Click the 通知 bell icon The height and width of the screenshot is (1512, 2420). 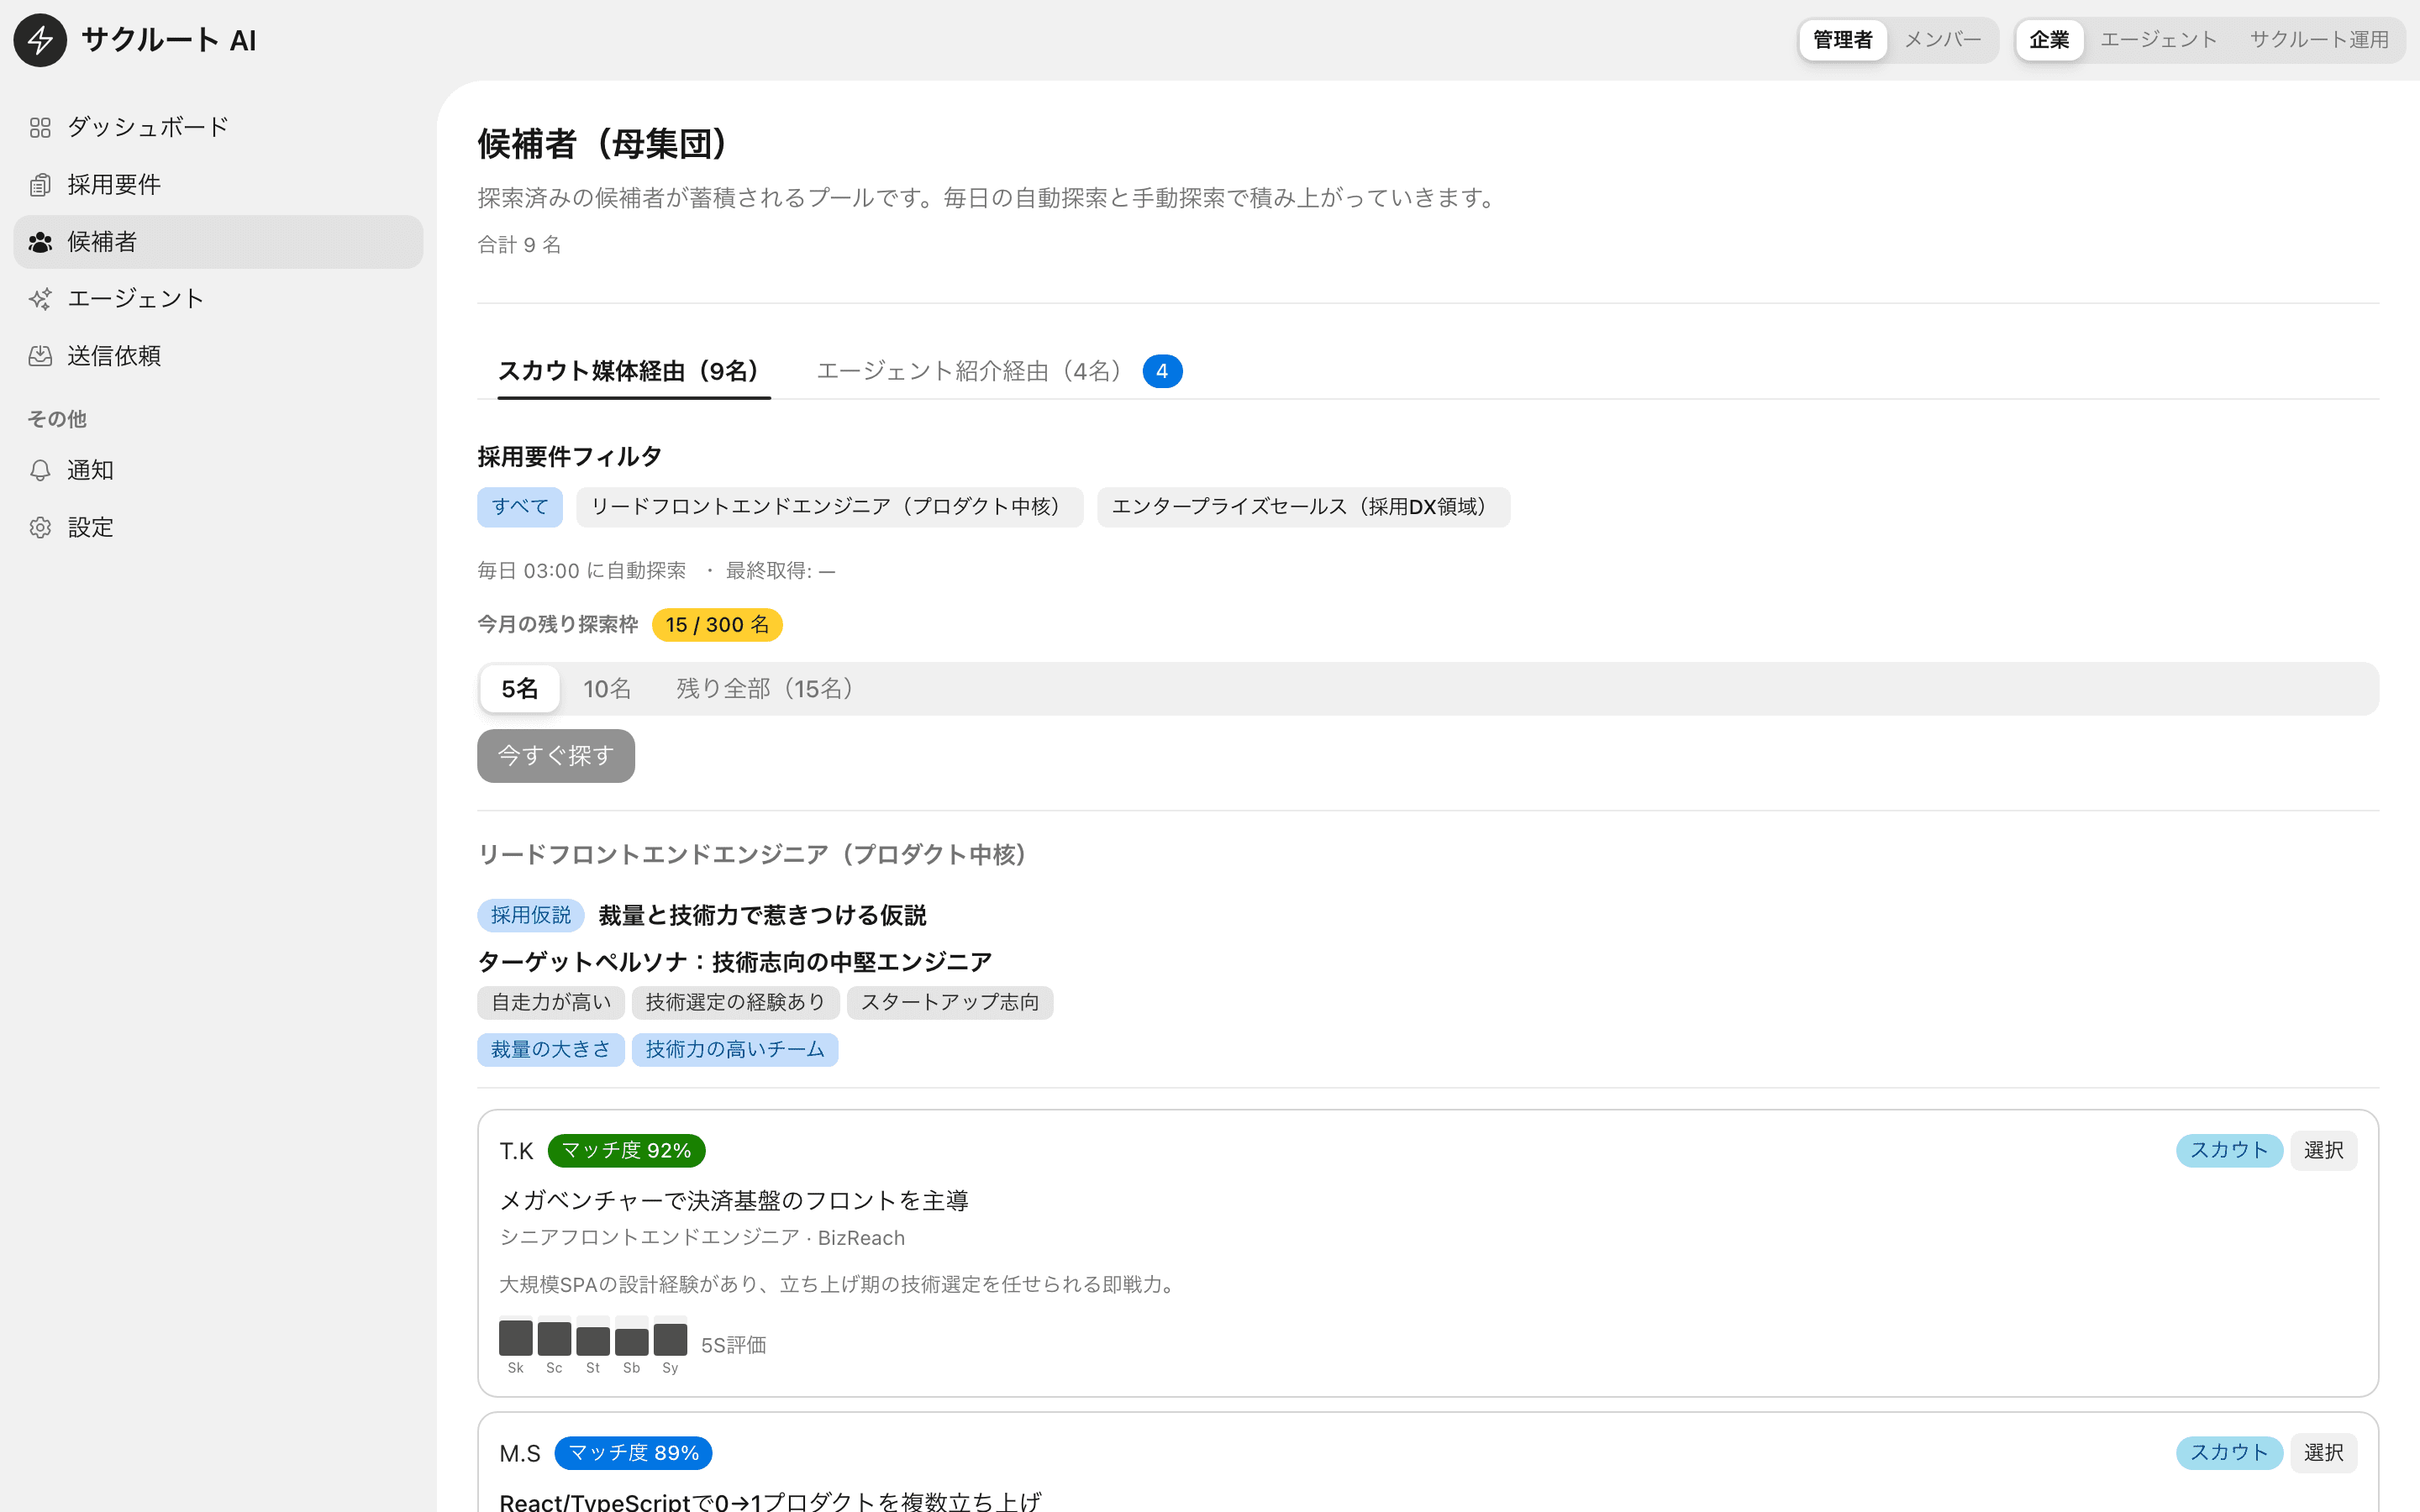40,470
